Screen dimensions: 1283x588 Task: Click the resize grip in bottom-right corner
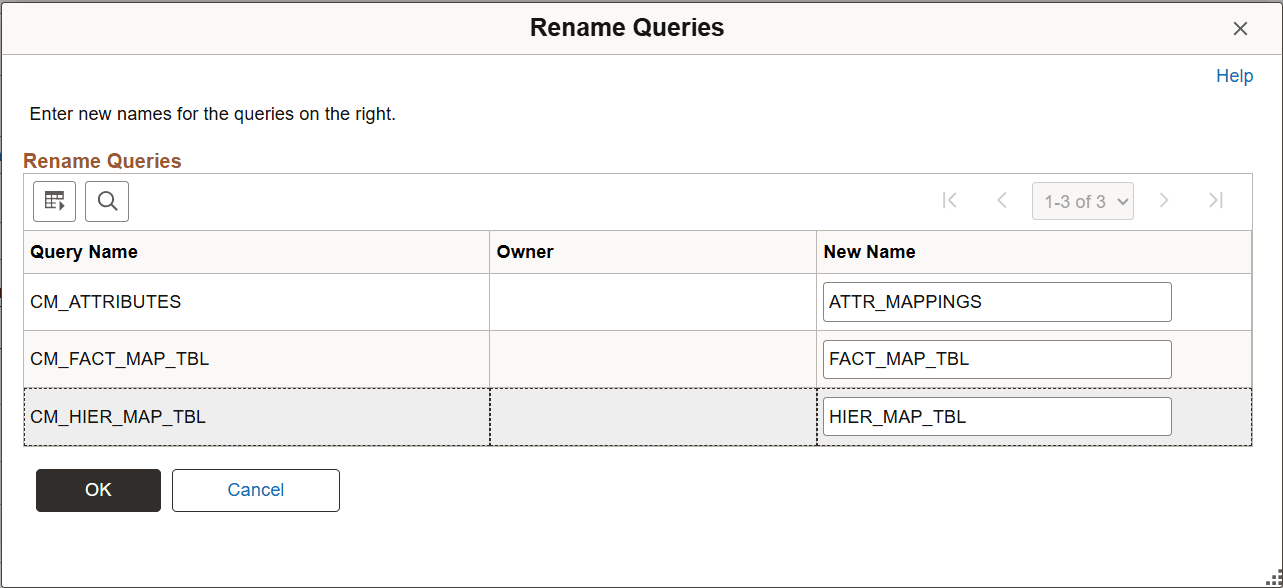(1274, 579)
